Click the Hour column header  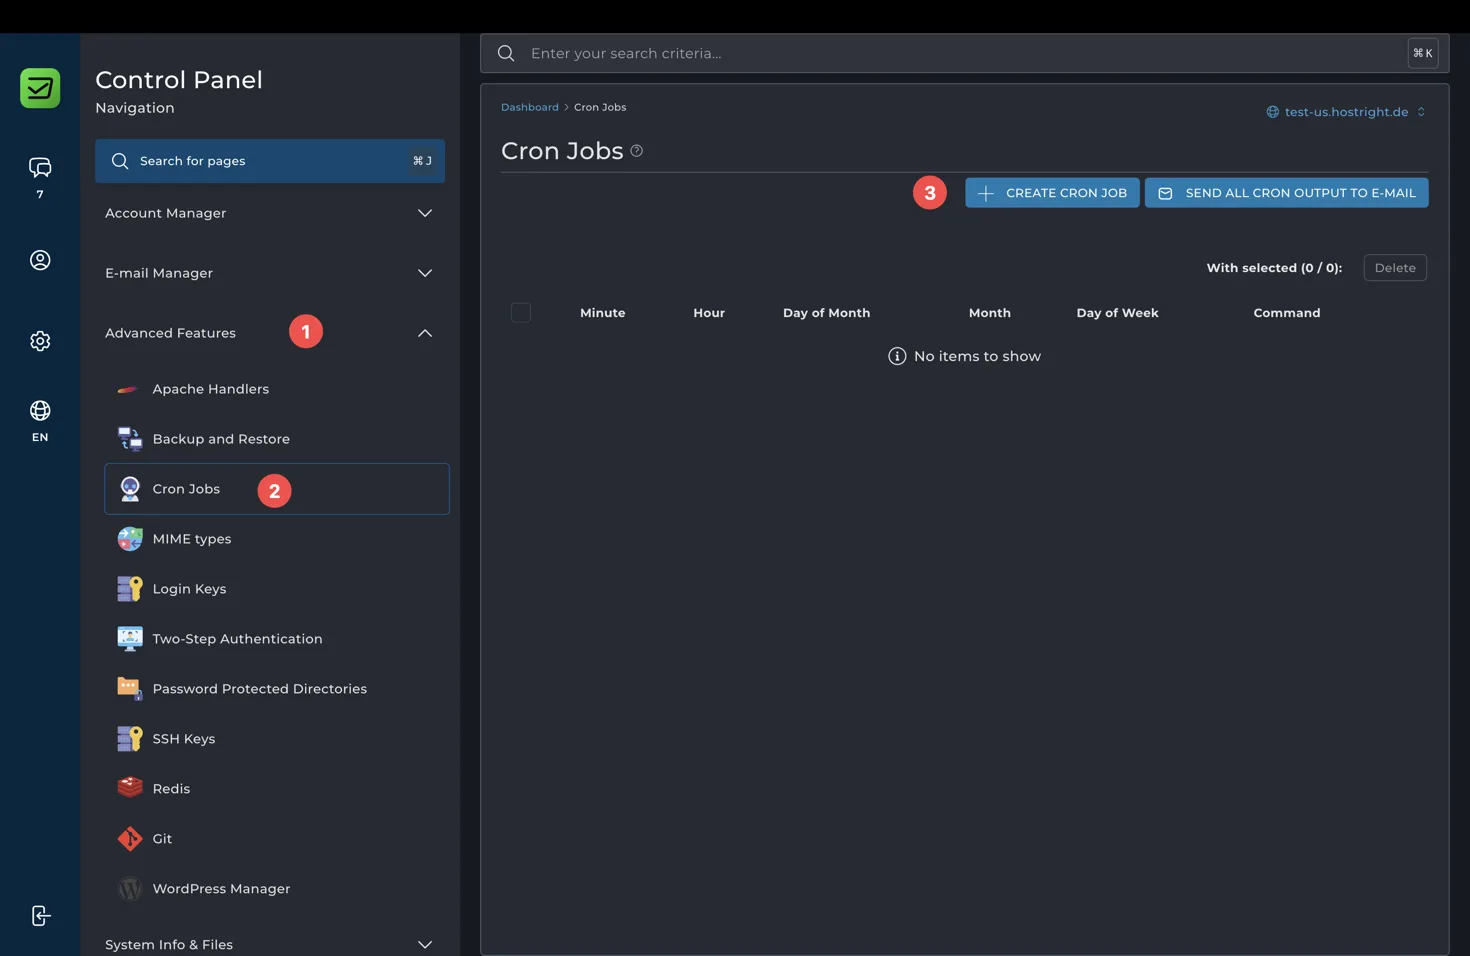709,313
